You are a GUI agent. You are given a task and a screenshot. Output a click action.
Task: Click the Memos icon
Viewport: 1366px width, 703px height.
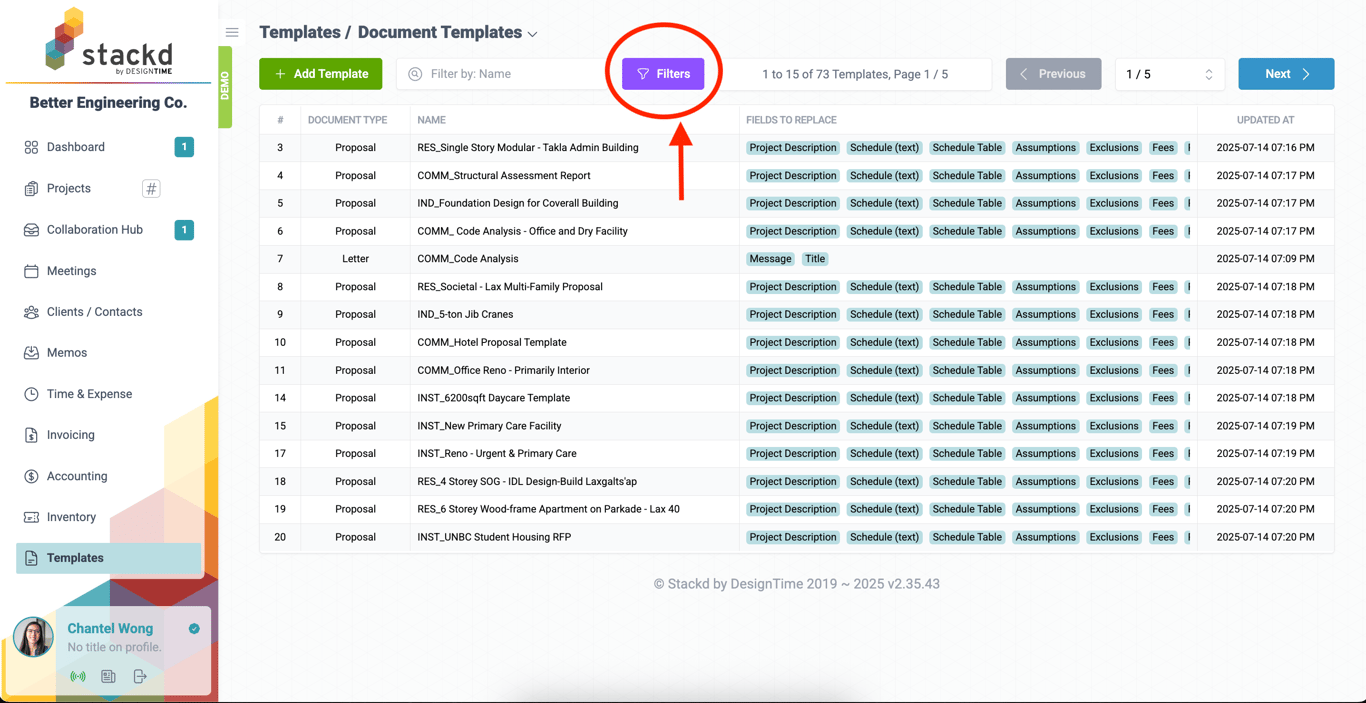click(31, 353)
